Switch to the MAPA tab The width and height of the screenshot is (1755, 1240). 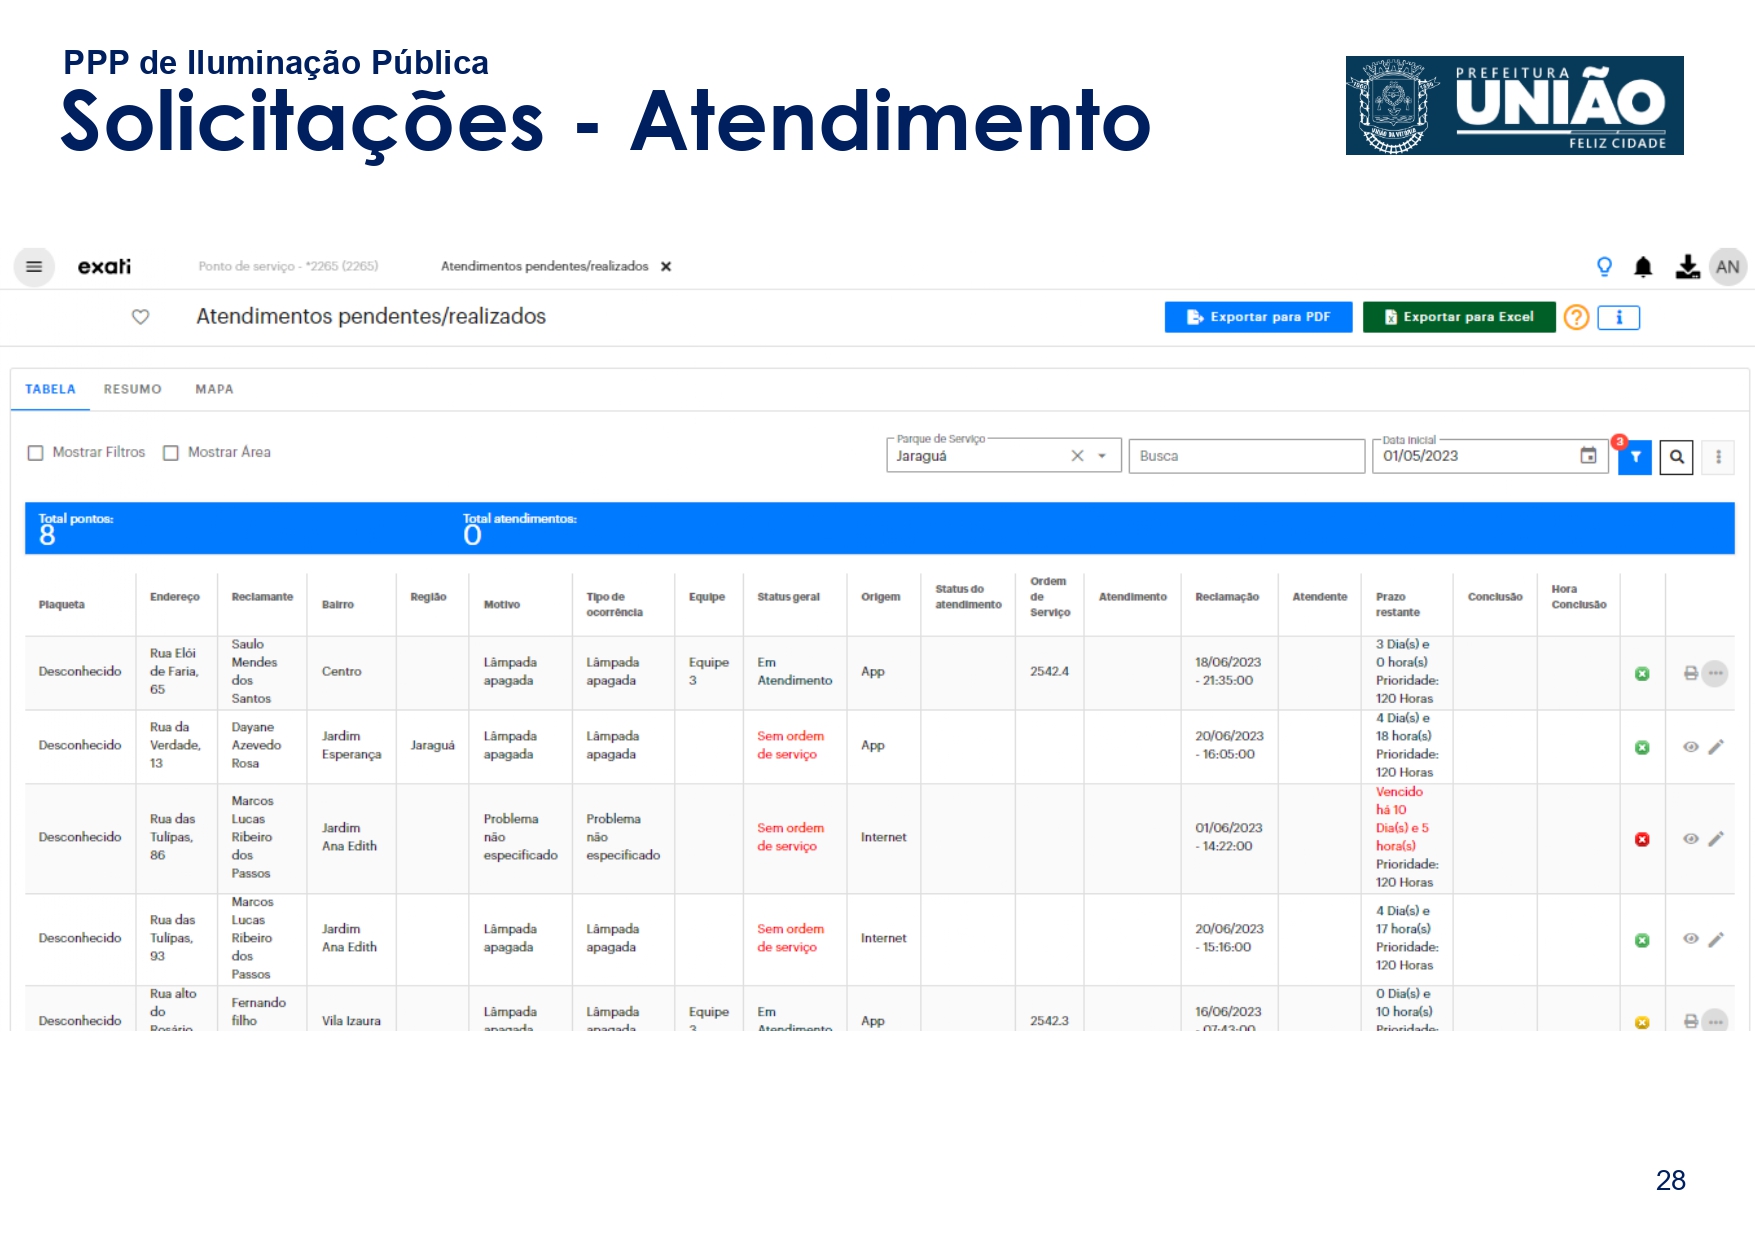coord(214,389)
